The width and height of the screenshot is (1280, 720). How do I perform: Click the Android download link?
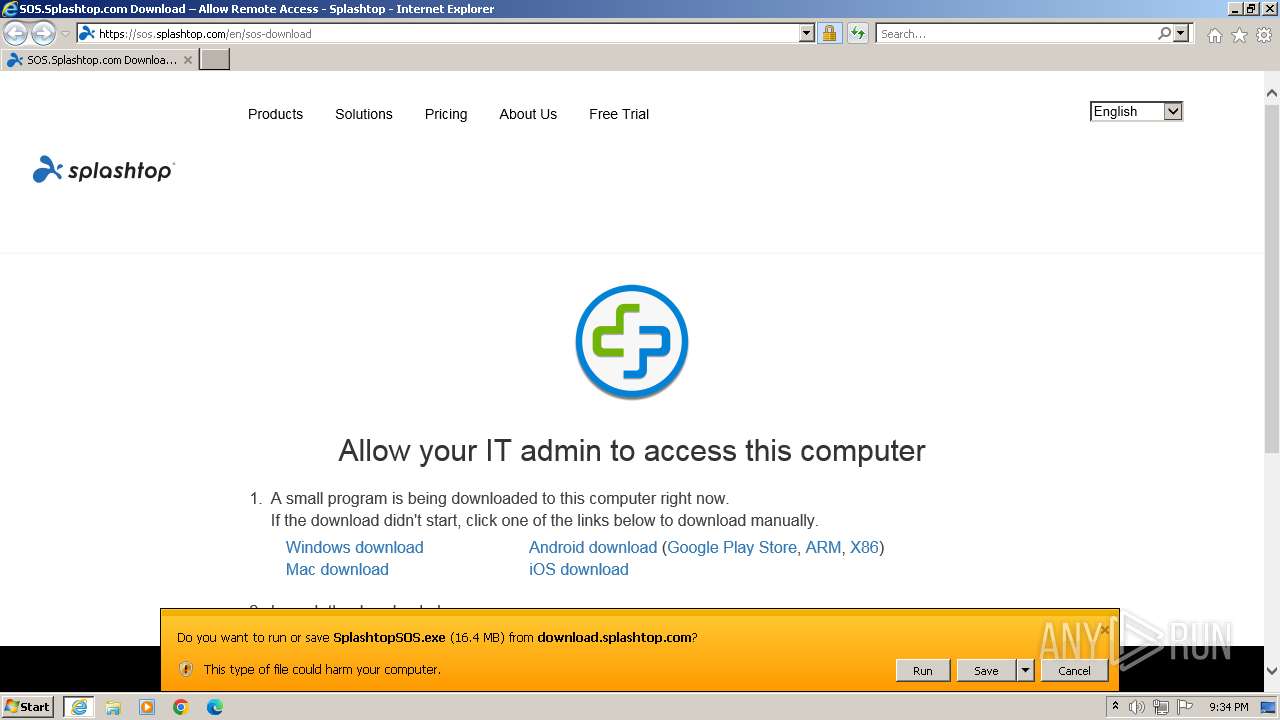593,547
